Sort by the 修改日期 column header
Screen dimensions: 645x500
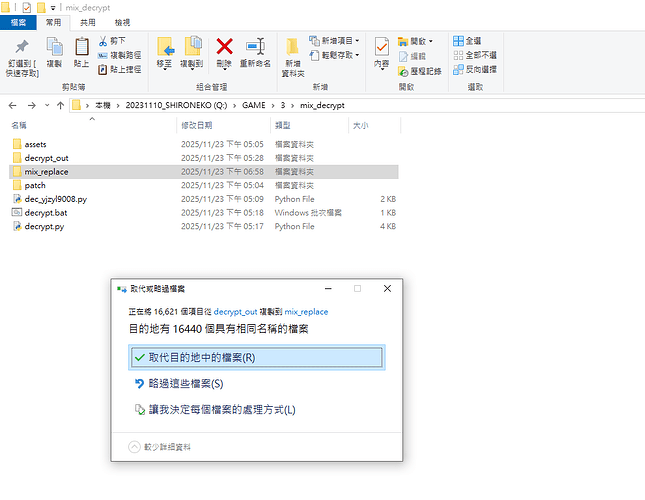(x=196, y=126)
